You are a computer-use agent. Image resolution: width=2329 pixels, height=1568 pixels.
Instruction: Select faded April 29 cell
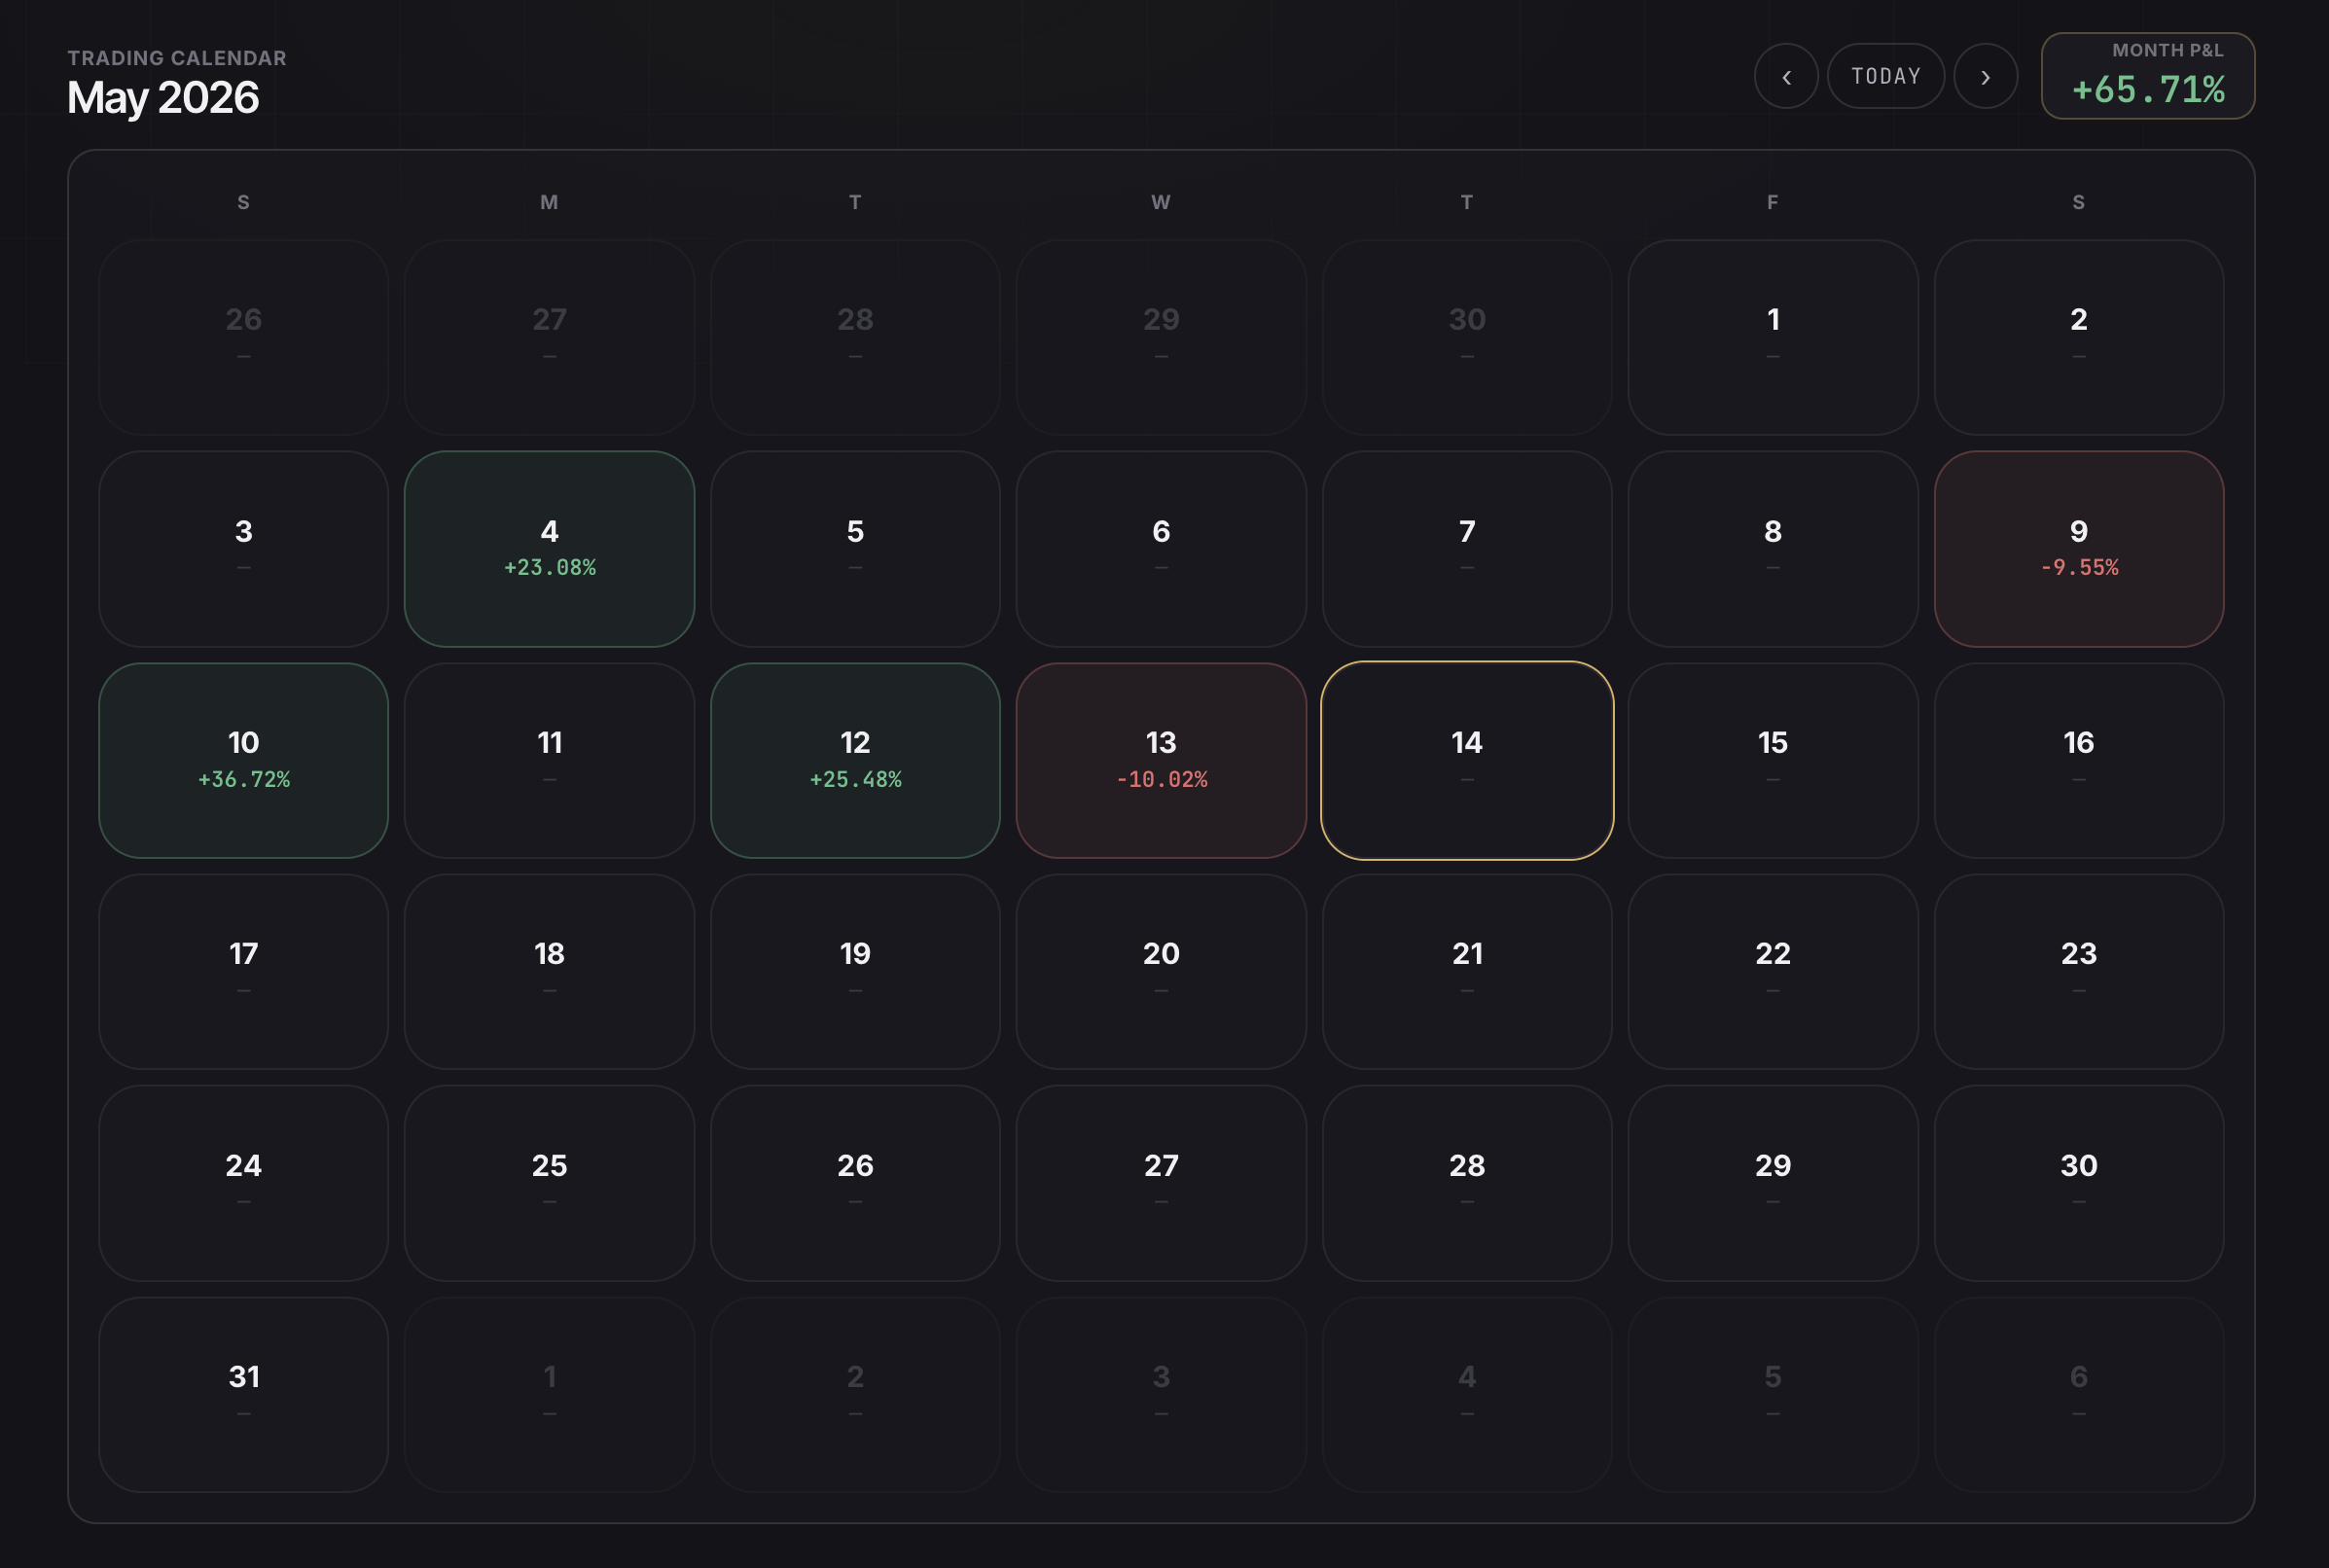coord(1161,337)
